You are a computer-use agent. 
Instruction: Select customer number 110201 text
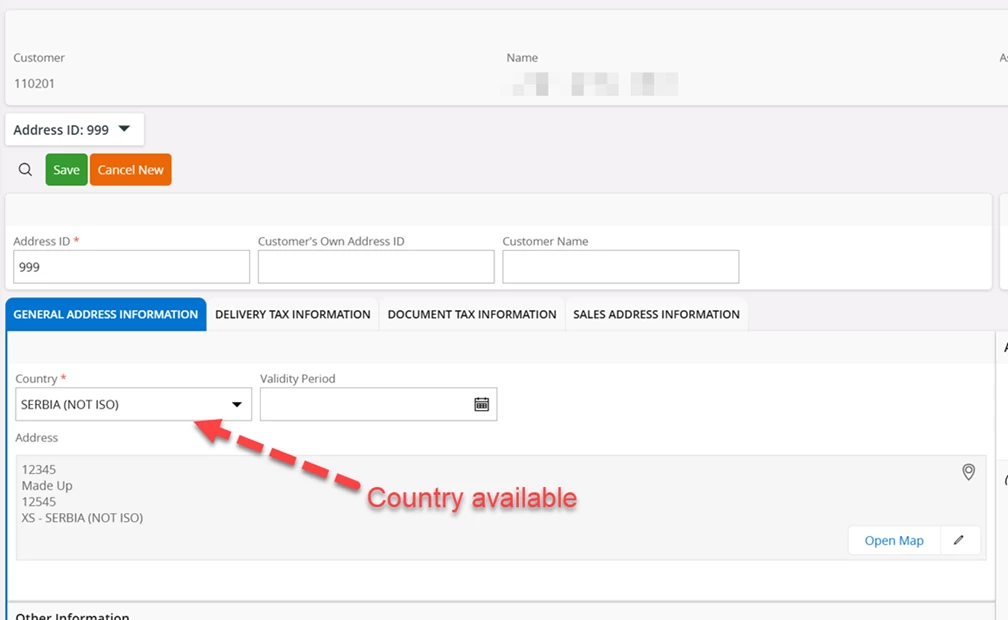click(34, 84)
